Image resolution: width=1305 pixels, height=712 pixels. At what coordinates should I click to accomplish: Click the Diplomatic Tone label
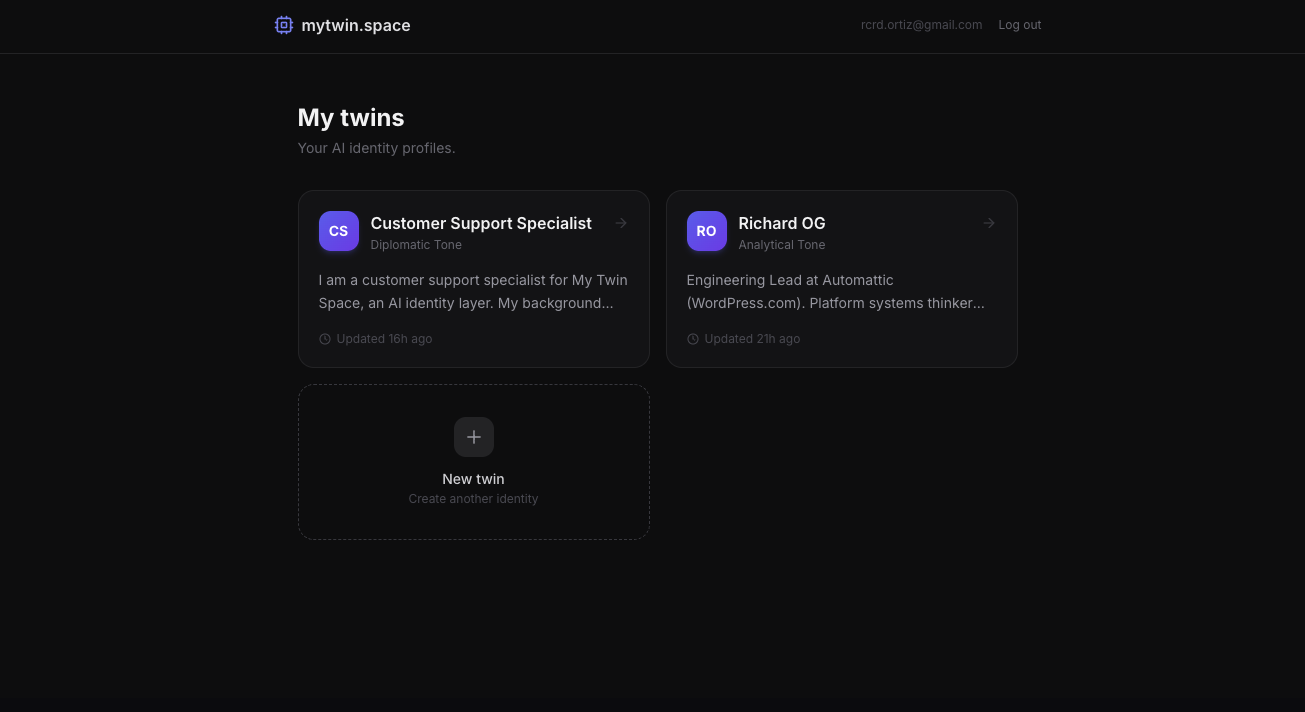point(416,244)
